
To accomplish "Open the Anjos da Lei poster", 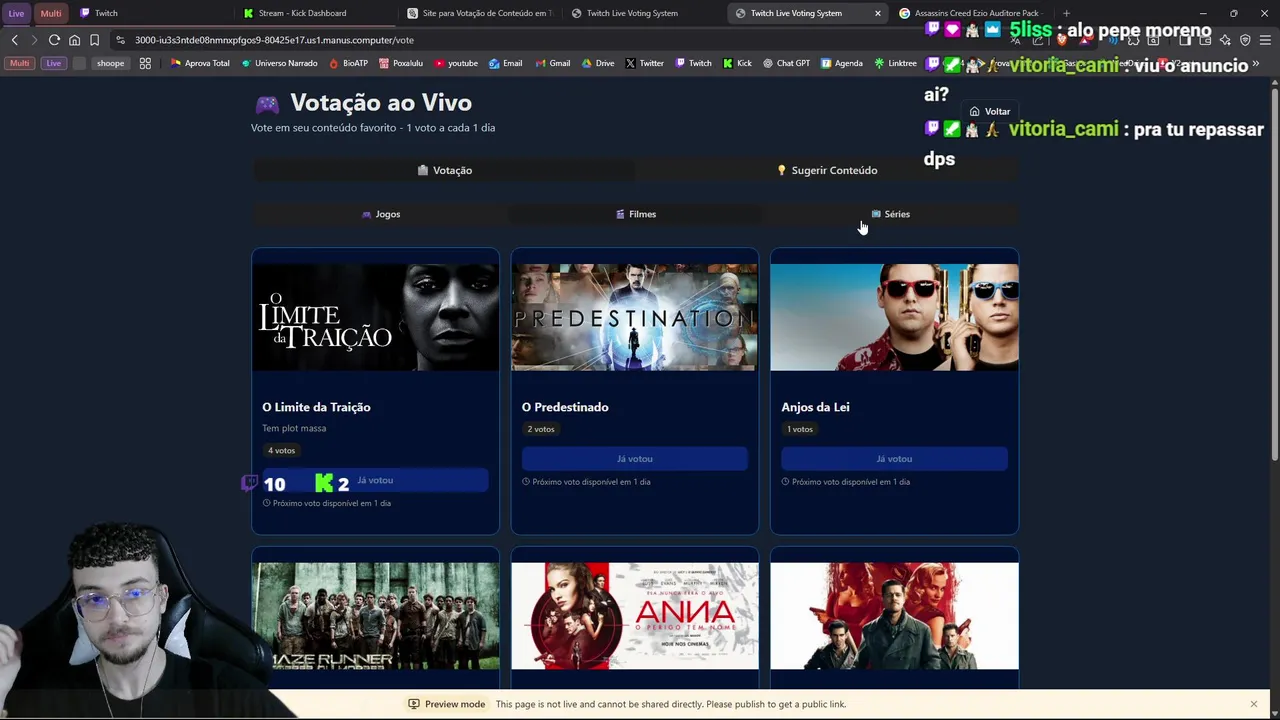I will click(894, 317).
